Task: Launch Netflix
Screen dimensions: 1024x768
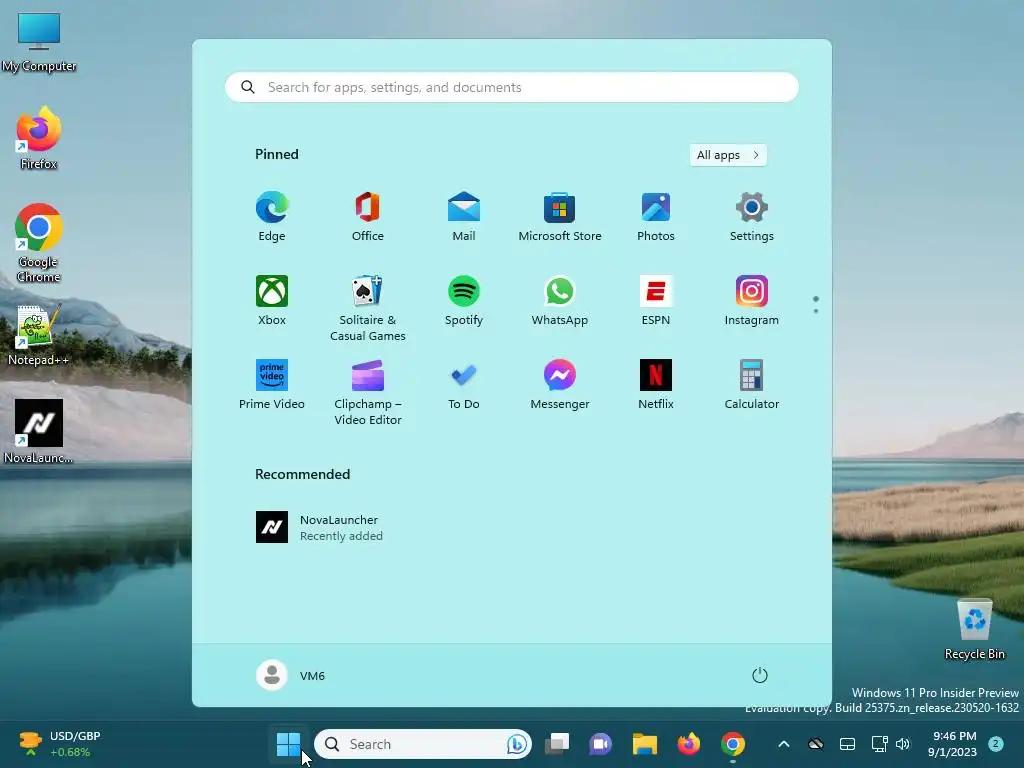Action: coord(656,385)
